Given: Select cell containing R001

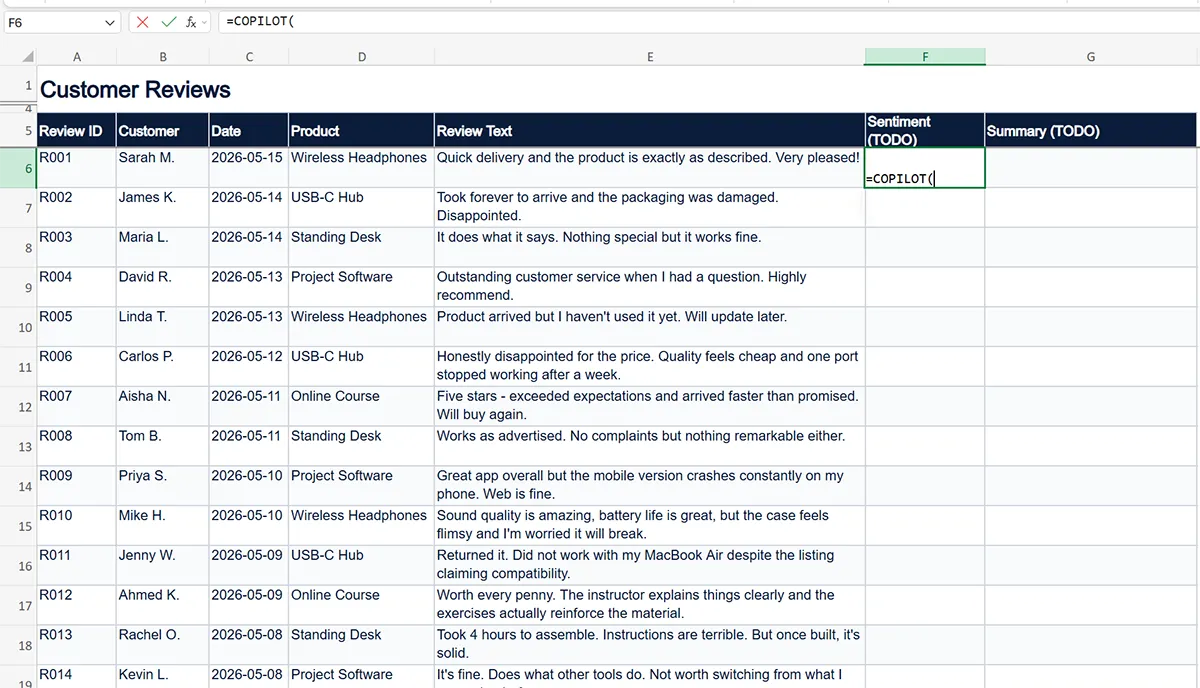Looking at the screenshot, I should pos(77,168).
